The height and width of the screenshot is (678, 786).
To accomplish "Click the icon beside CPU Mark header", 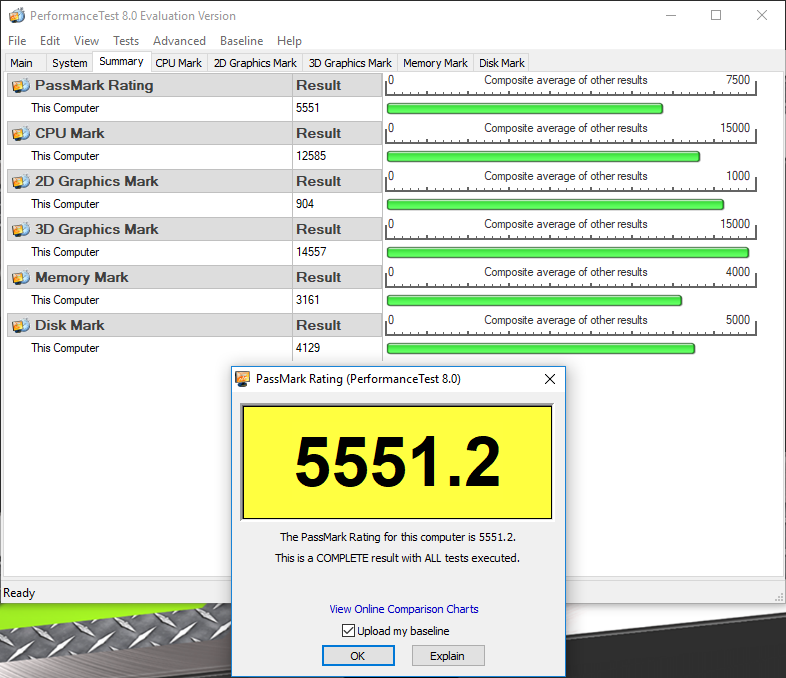I will click(21, 134).
